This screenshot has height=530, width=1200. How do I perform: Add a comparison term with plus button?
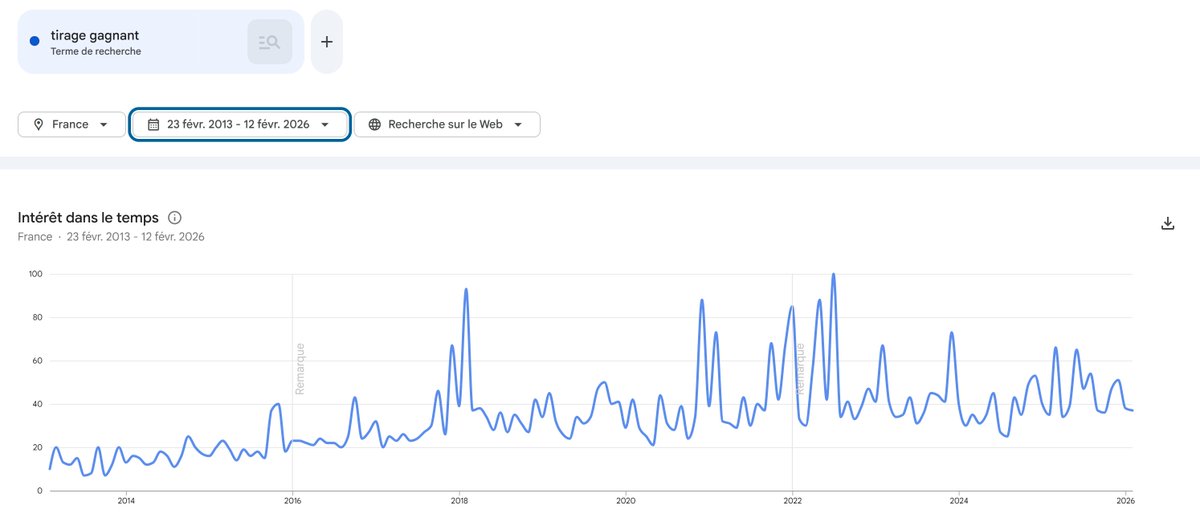coord(326,42)
